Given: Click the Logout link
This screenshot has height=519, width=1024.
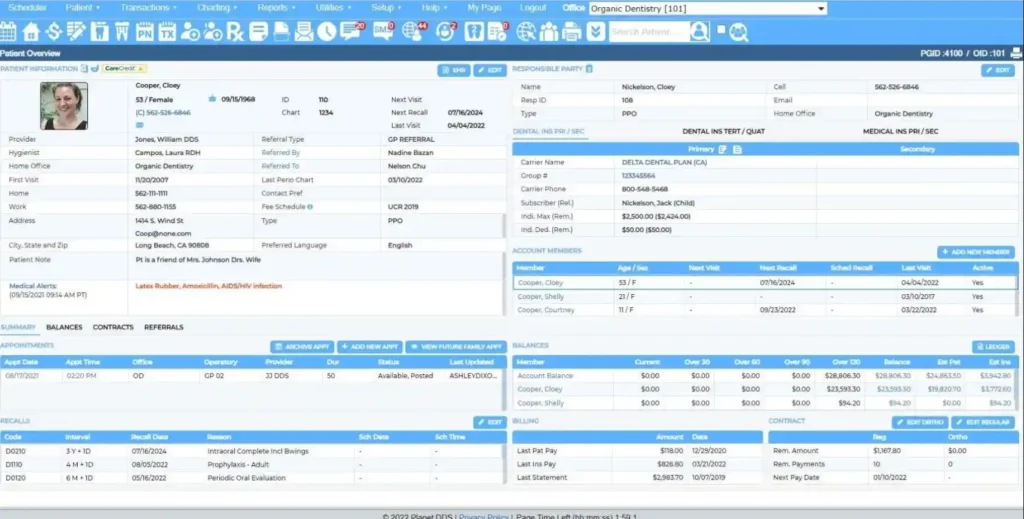Looking at the screenshot, I should coord(533,8).
